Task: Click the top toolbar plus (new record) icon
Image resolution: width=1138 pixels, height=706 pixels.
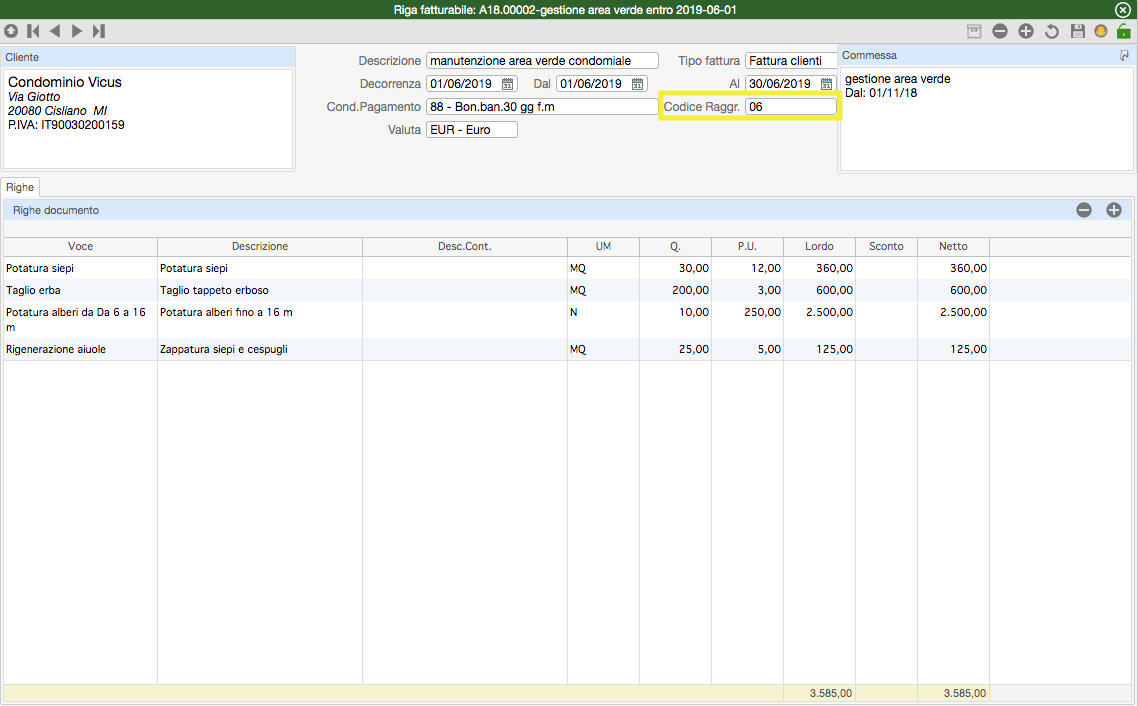Action: pos(1026,30)
